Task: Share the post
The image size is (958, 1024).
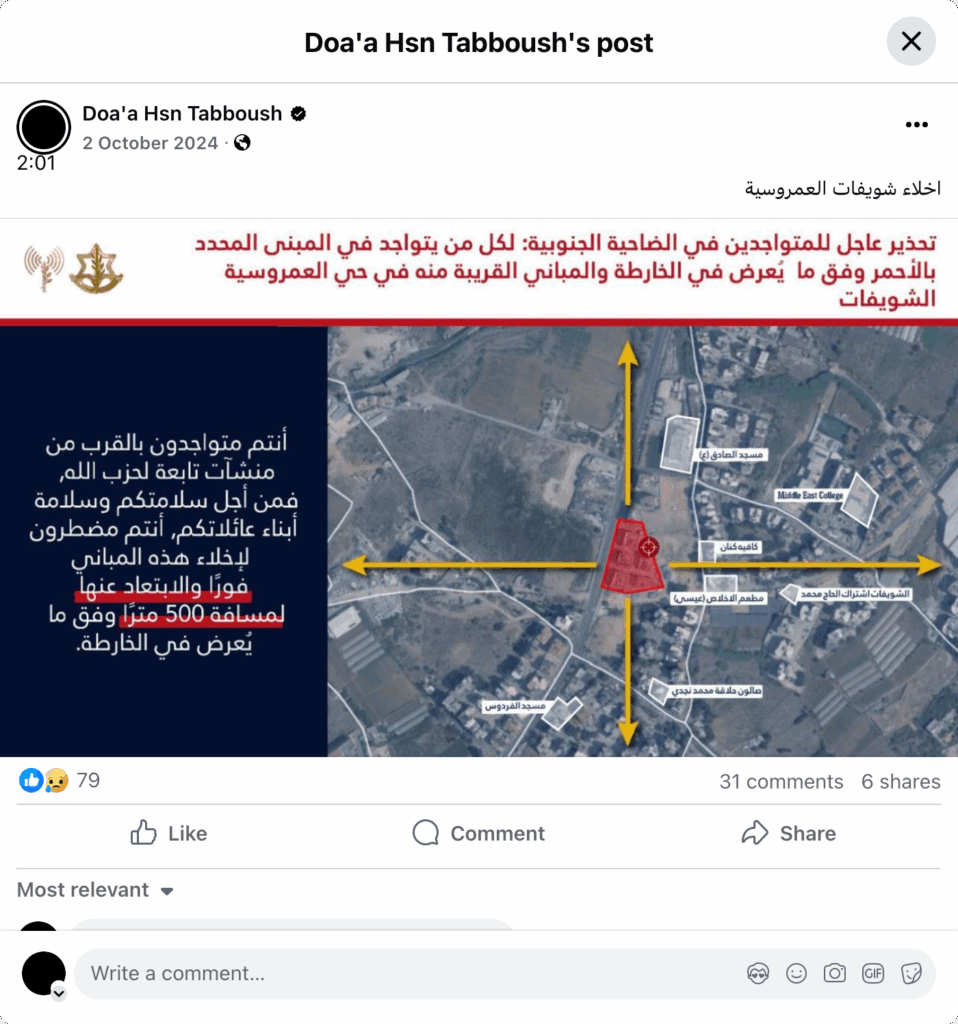Action: 789,833
